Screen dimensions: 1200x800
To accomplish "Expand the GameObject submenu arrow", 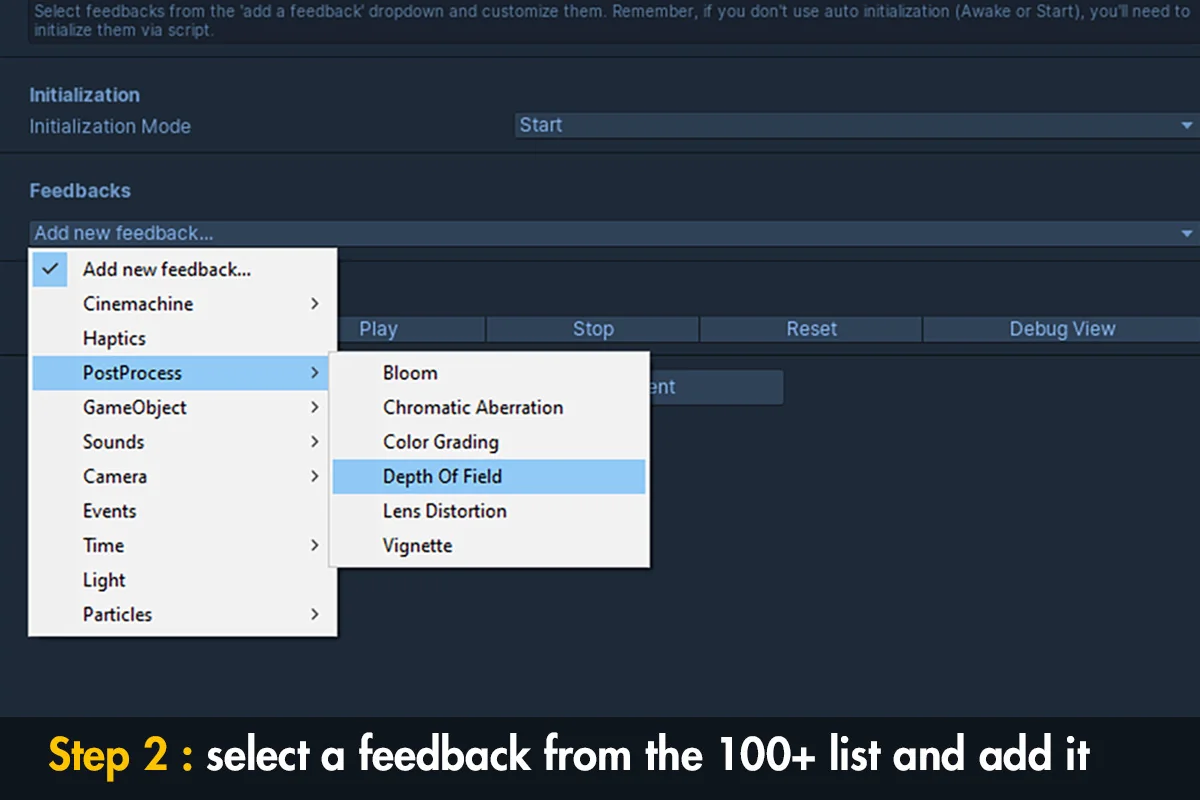I will click(314, 407).
